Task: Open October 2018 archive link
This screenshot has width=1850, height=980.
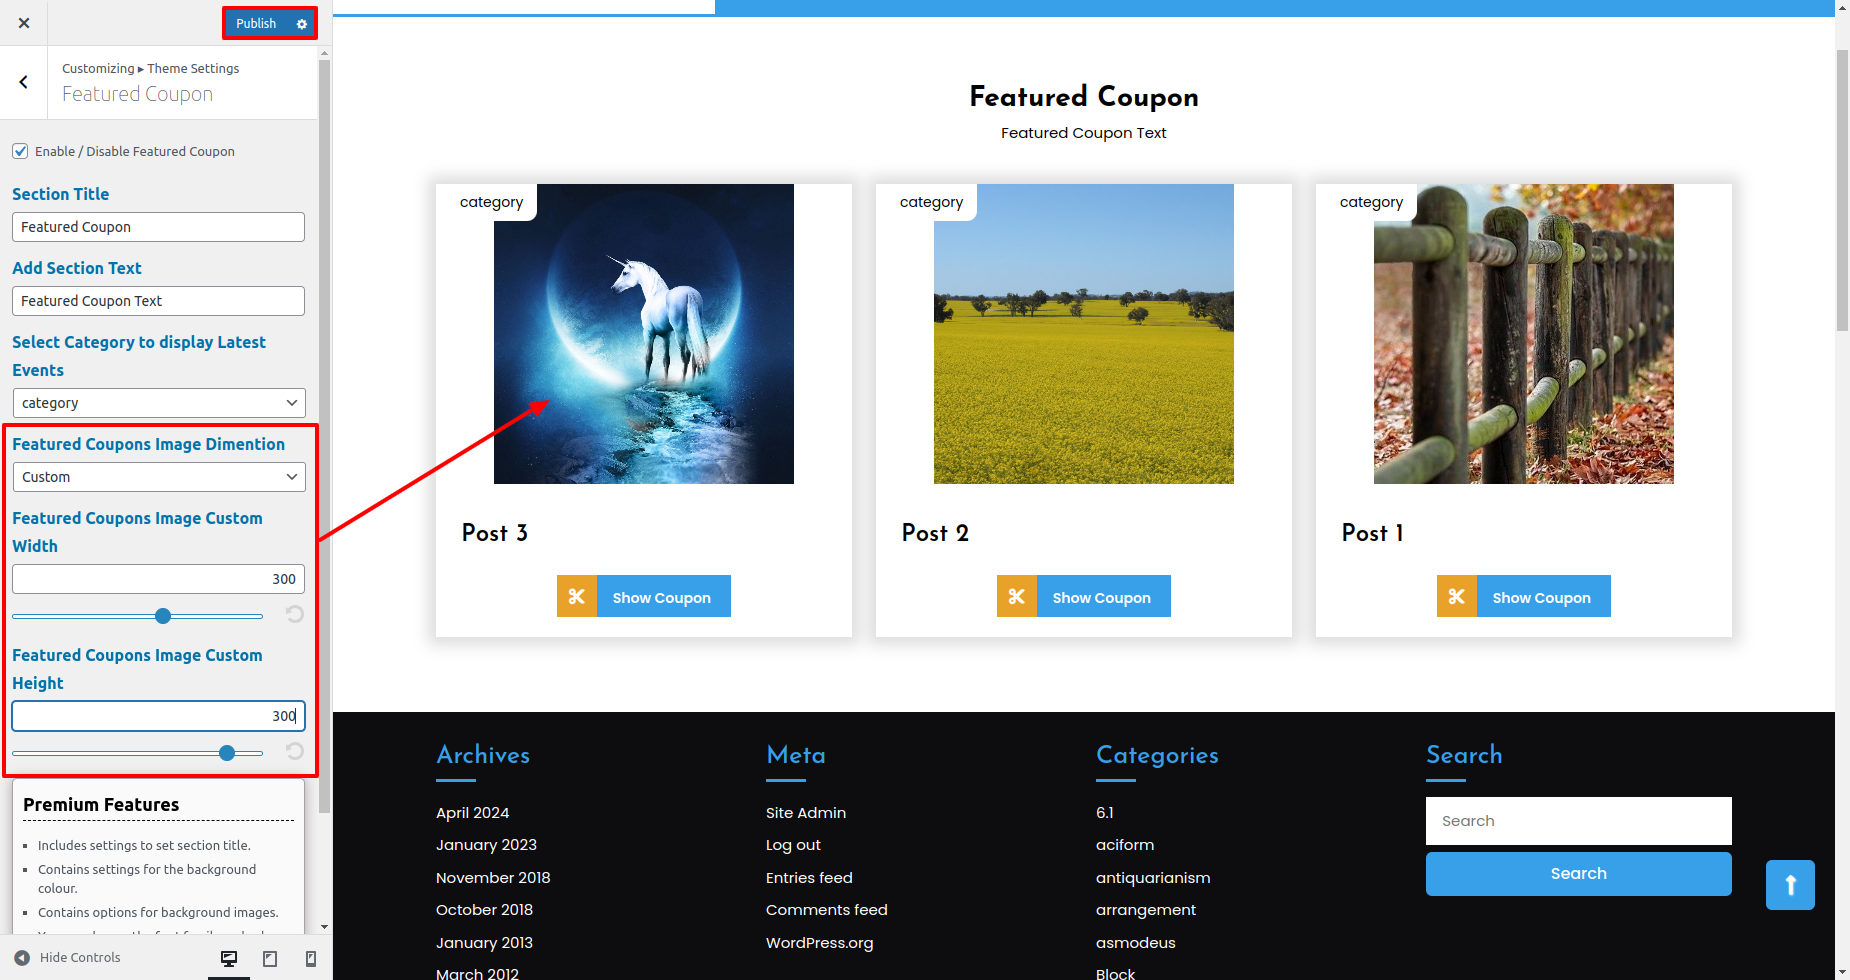Action: (x=484, y=910)
